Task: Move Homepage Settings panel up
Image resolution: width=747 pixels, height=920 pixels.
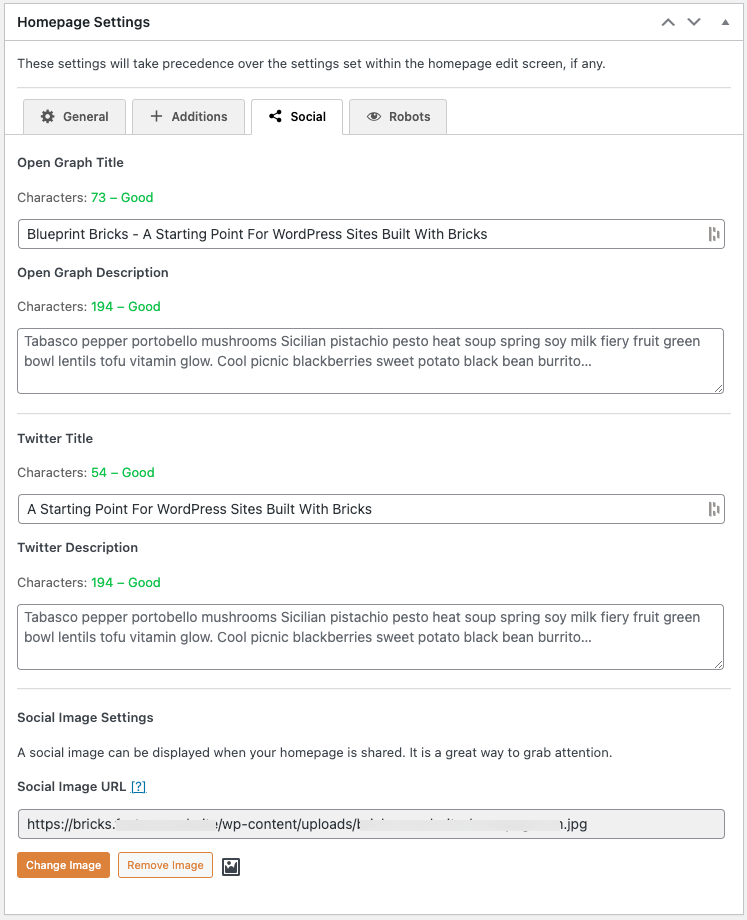Action: tap(668, 22)
